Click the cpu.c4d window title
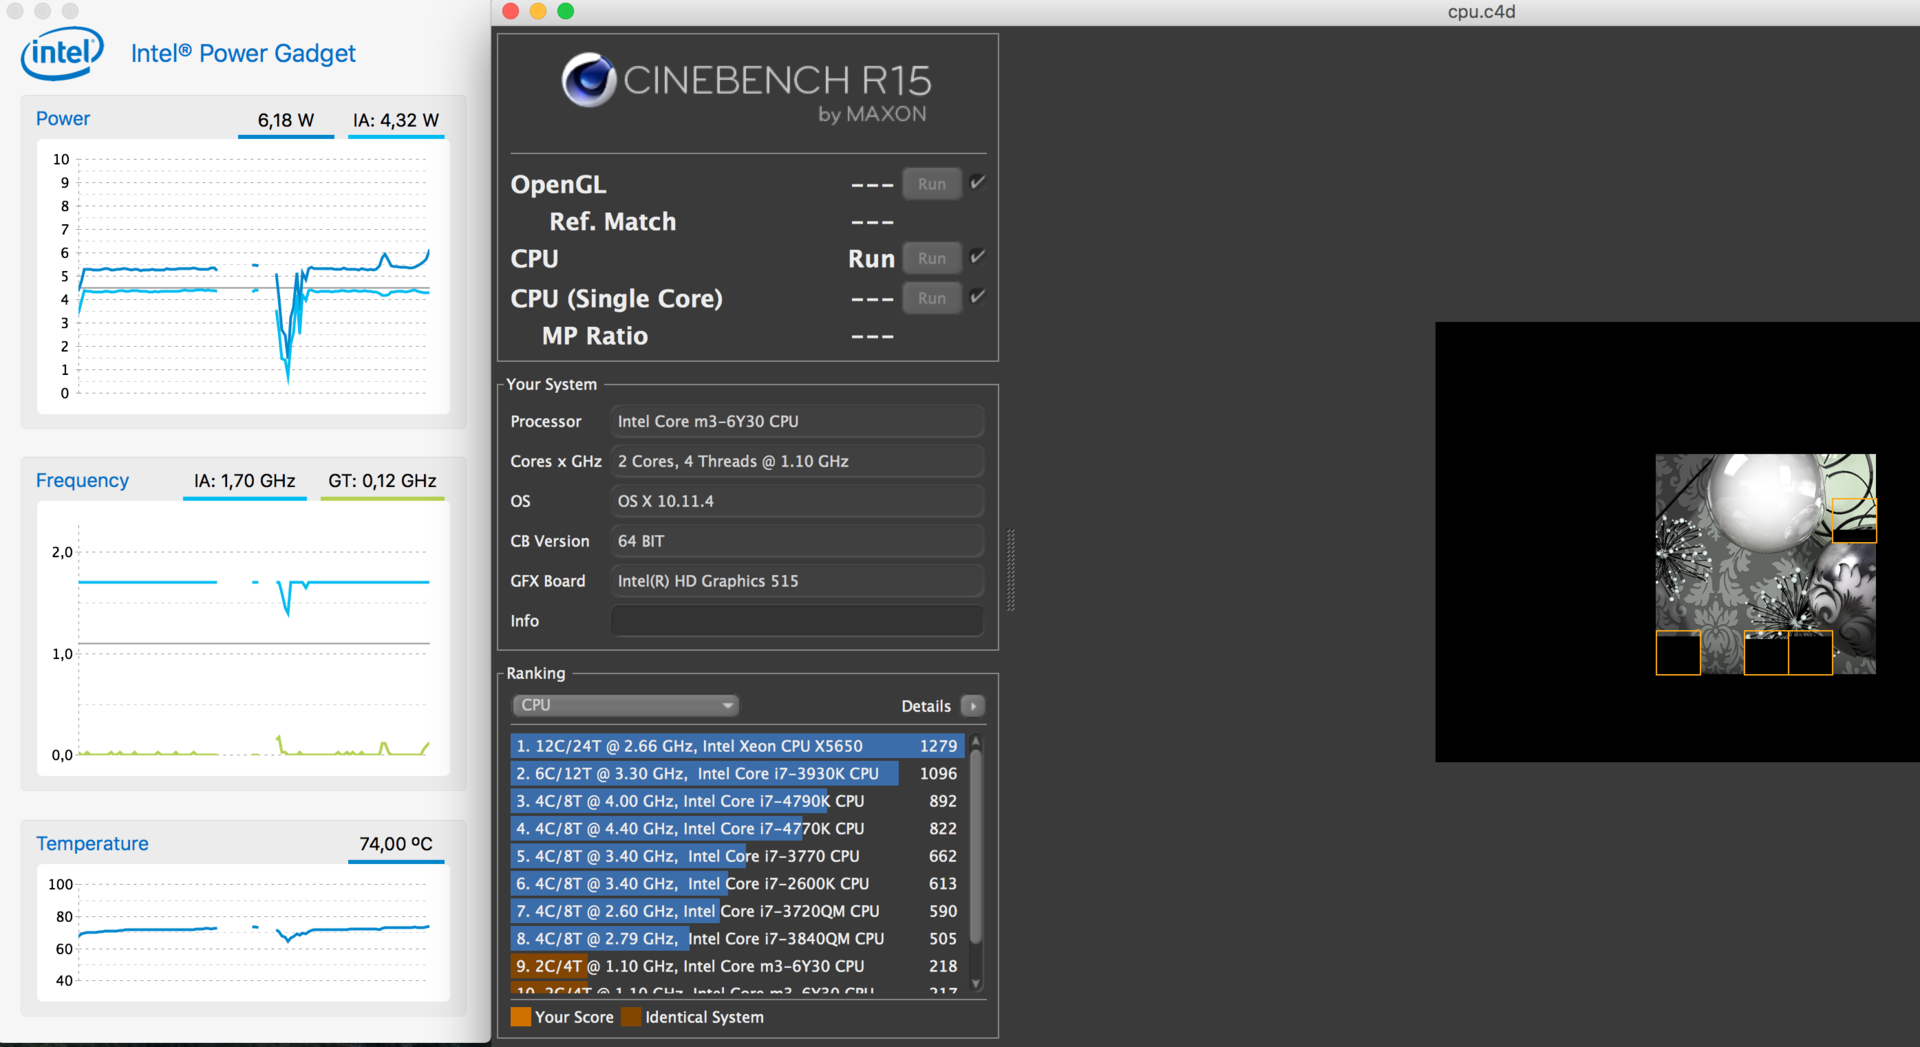 point(1481,12)
